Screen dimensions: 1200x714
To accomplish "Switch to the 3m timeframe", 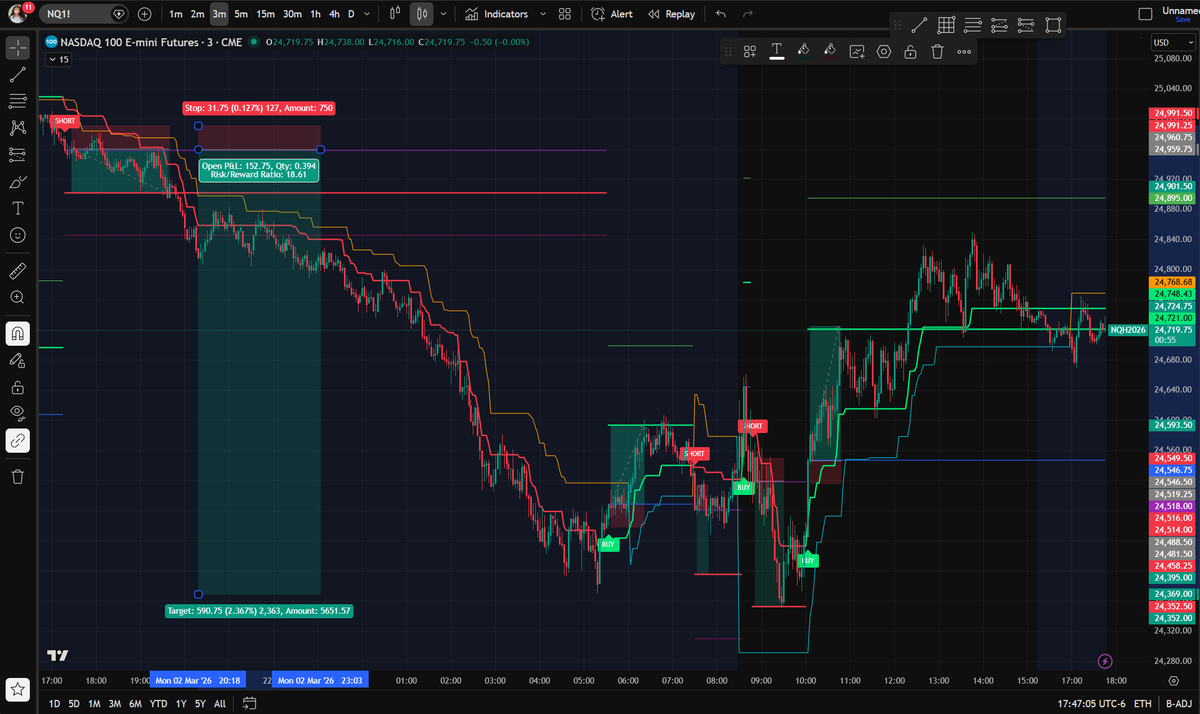I will click(x=218, y=14).
